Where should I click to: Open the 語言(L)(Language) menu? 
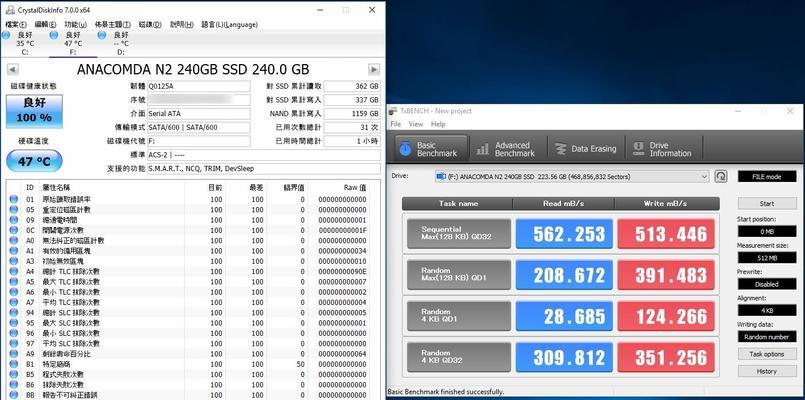[229, 24]
